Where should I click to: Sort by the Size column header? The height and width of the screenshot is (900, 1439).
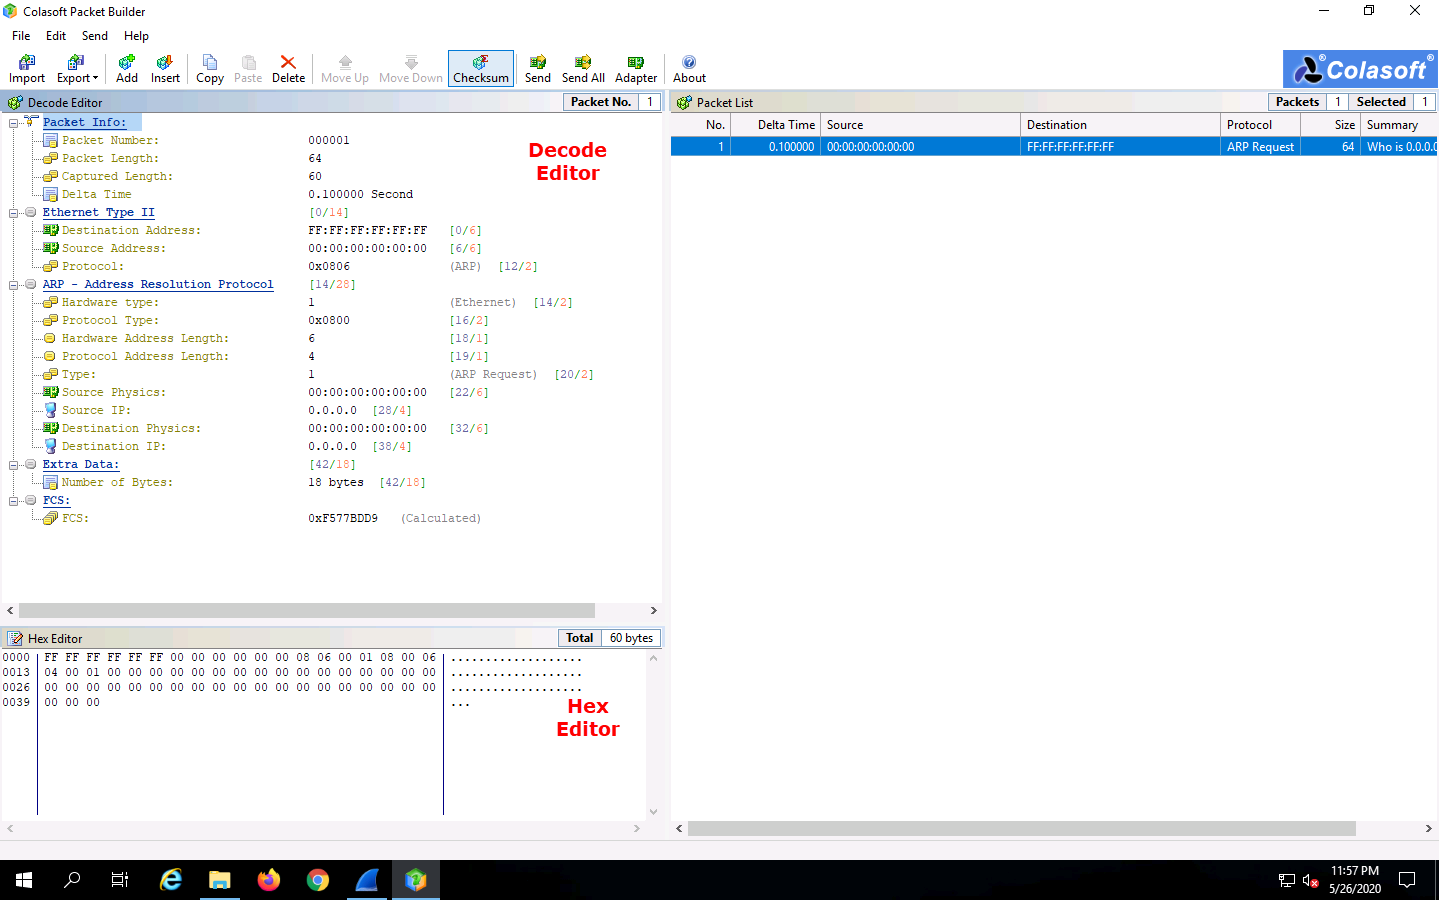[x=1331, y=125]
